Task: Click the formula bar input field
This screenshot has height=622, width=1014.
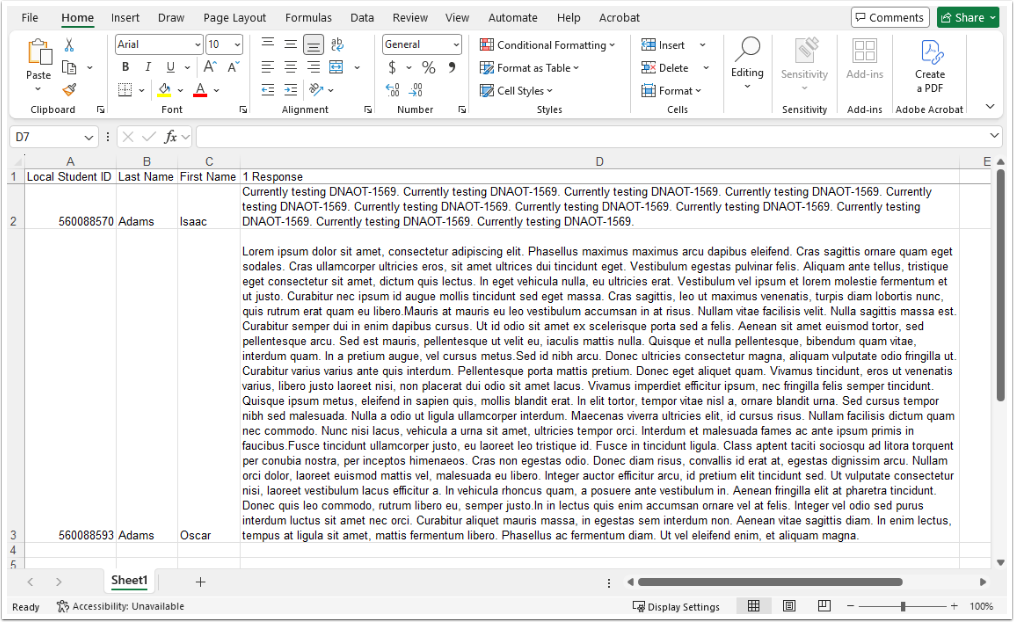Action: point(592,136)
